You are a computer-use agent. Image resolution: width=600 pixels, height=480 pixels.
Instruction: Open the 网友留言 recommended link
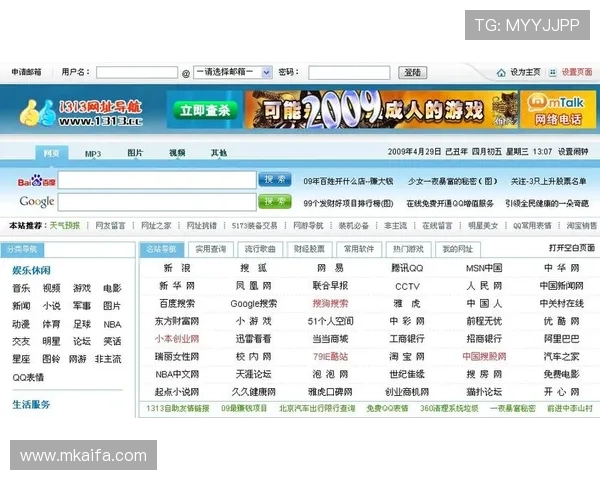110,225
